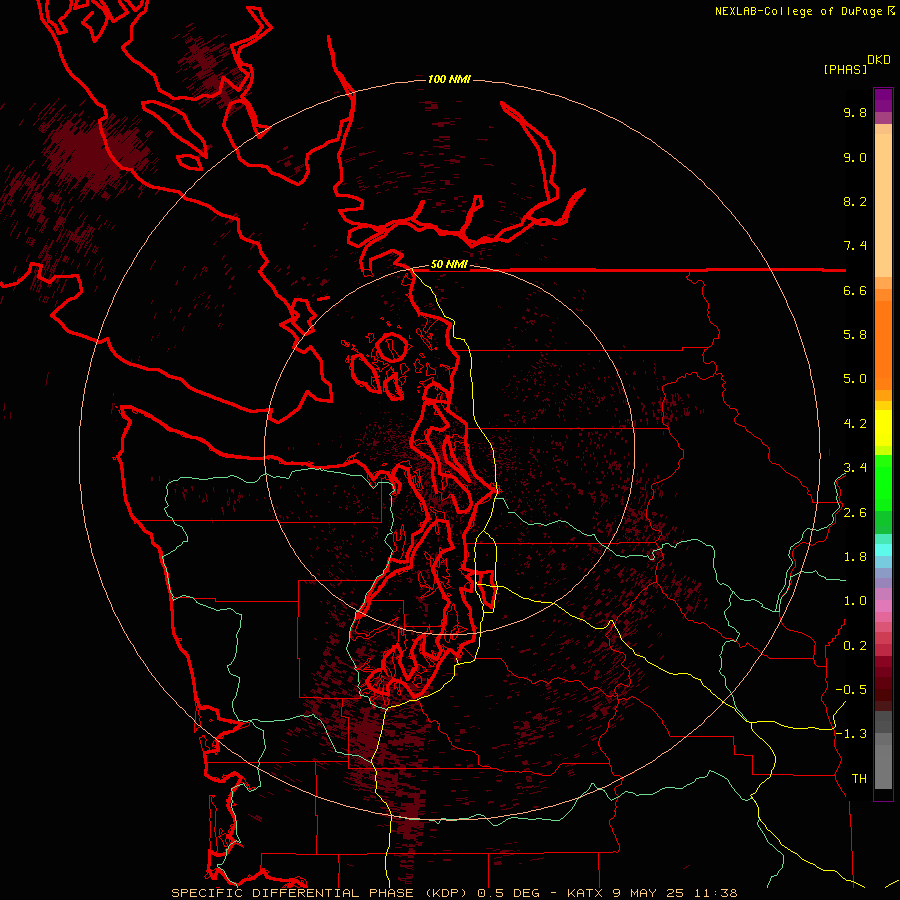Click the 7.4 legend value
This screenshot has width=900, height=900.
click(x=855, y=246)
